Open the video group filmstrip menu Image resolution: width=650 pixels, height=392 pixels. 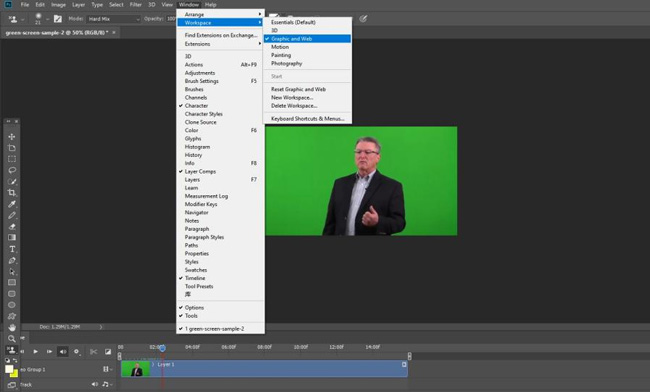pos(107,369)
